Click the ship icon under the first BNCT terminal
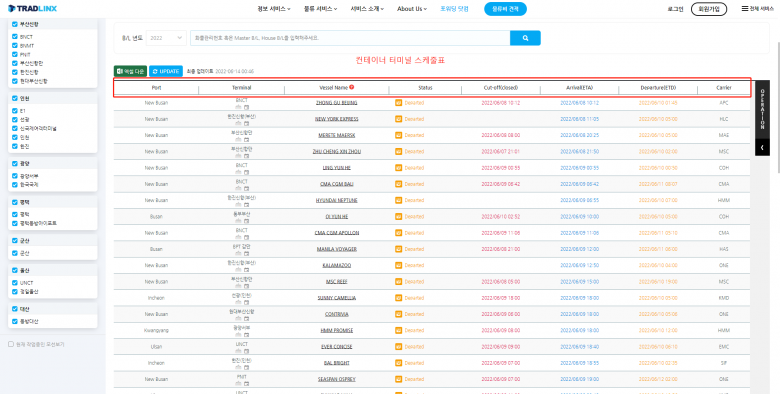780x394 pixels. tap(238, 106)
